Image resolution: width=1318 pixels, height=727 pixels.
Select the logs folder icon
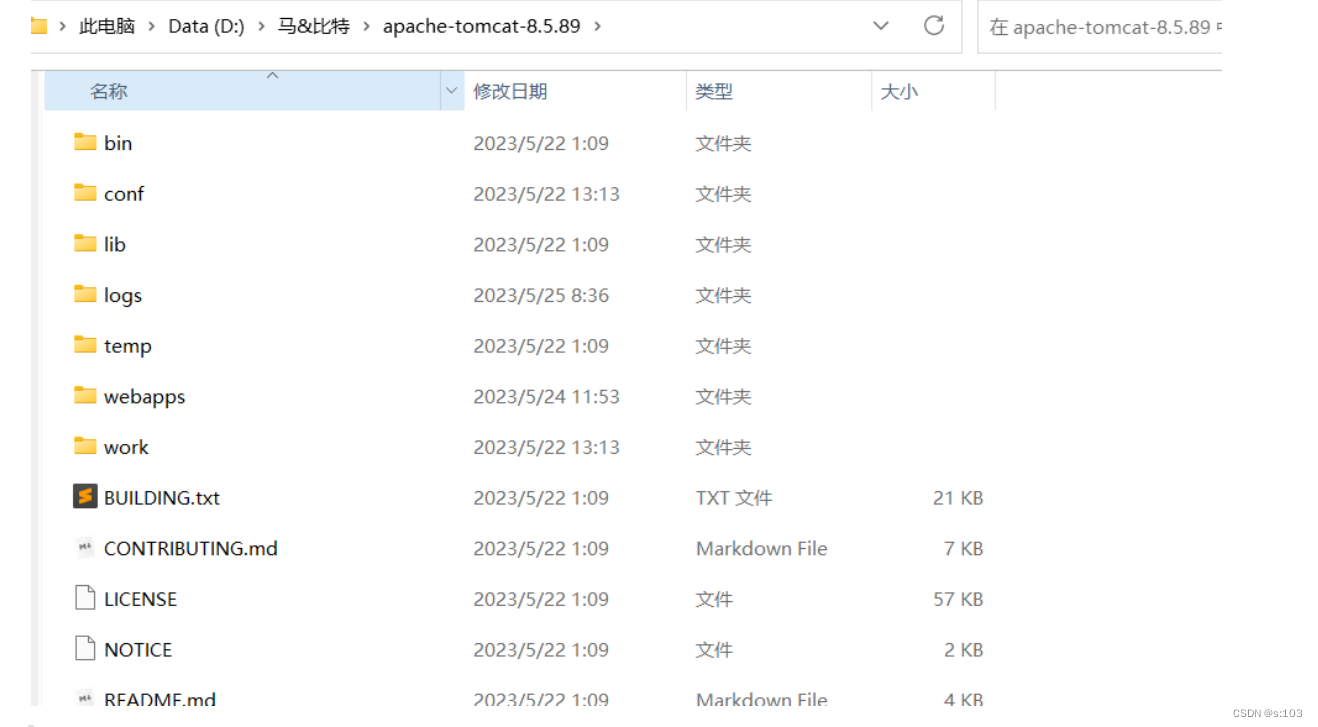point(85,294)
